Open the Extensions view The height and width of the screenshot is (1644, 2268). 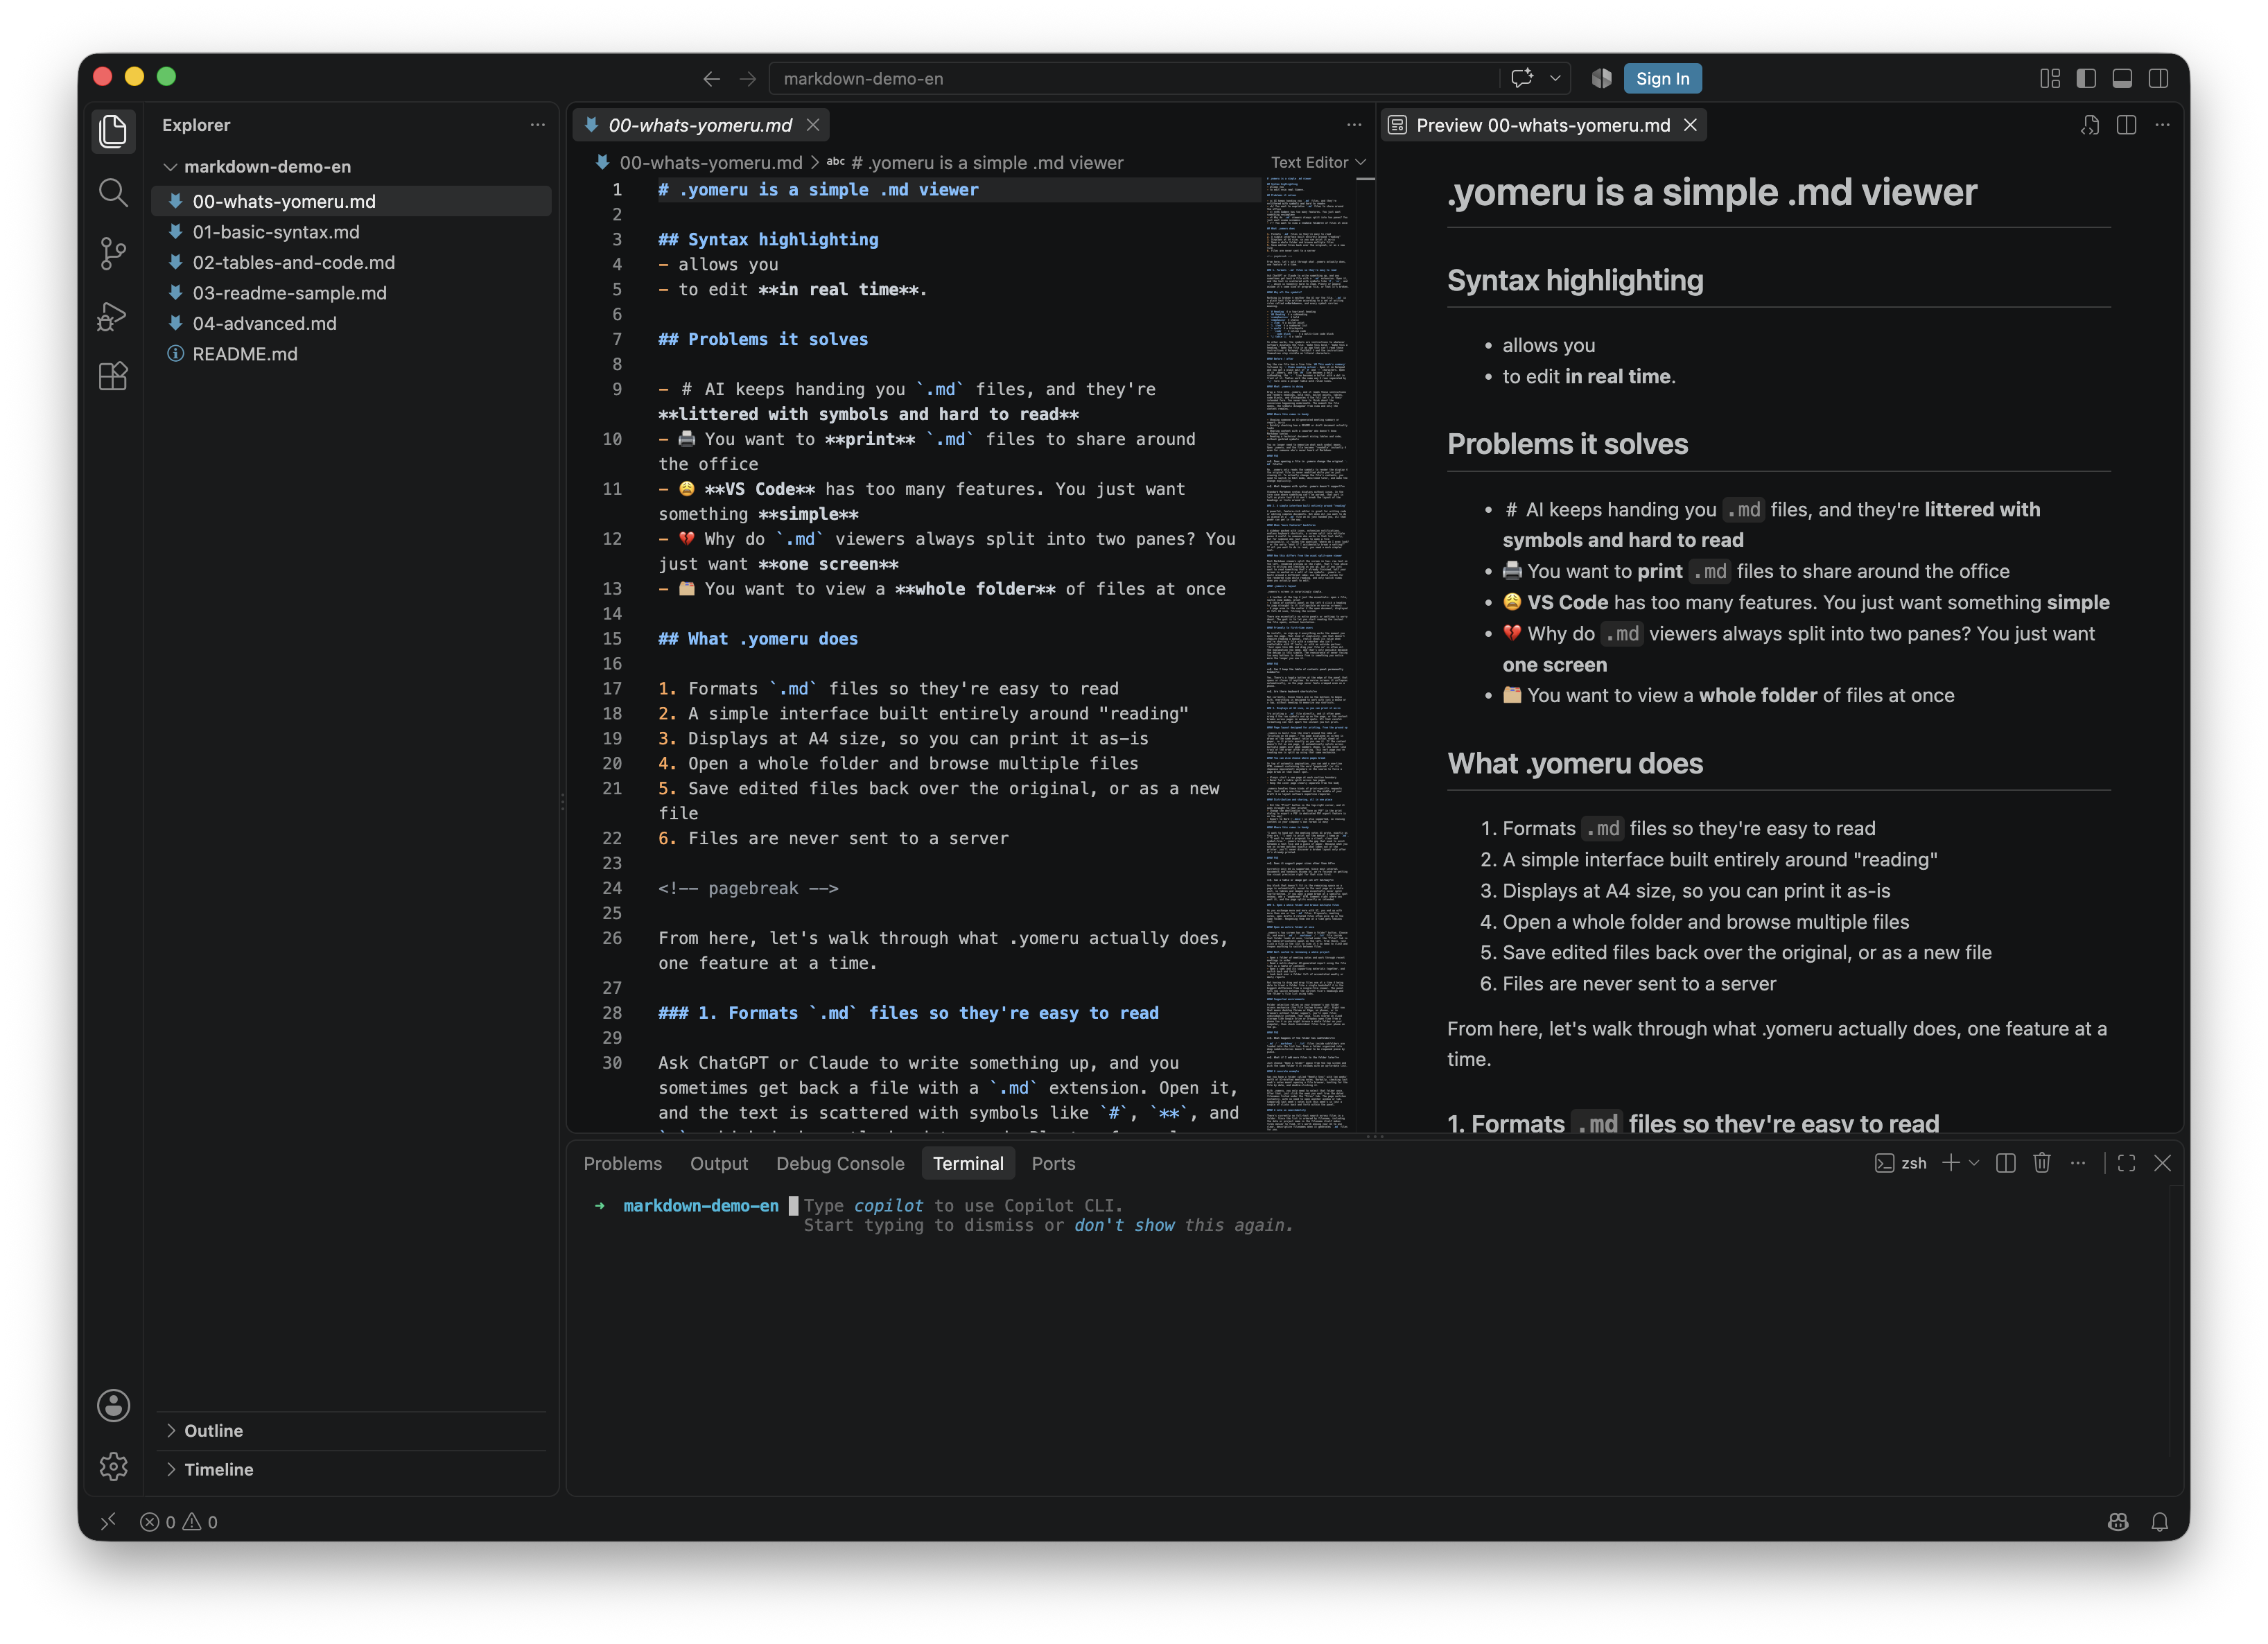(x=113, y=377)
